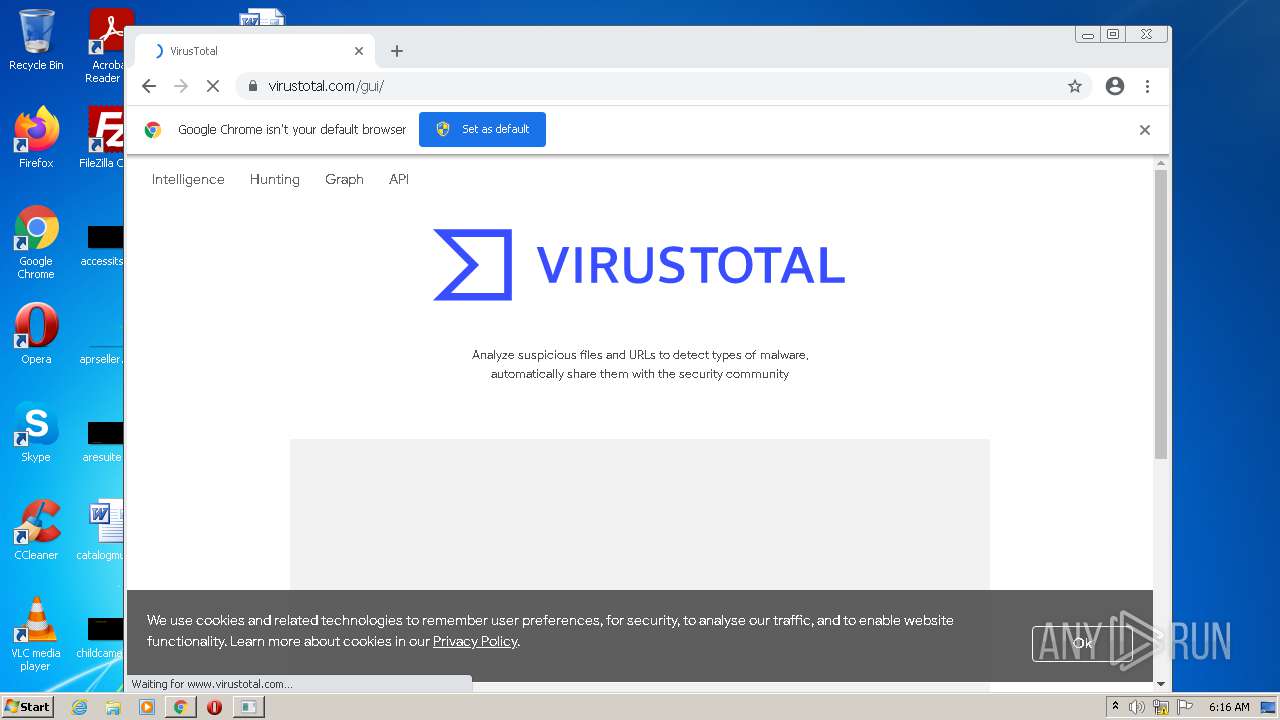The width and height of the screenshot is (1280, 720).
Task: Click the taskbar clock showing 6:16 AM
Action: point(1229,707)
